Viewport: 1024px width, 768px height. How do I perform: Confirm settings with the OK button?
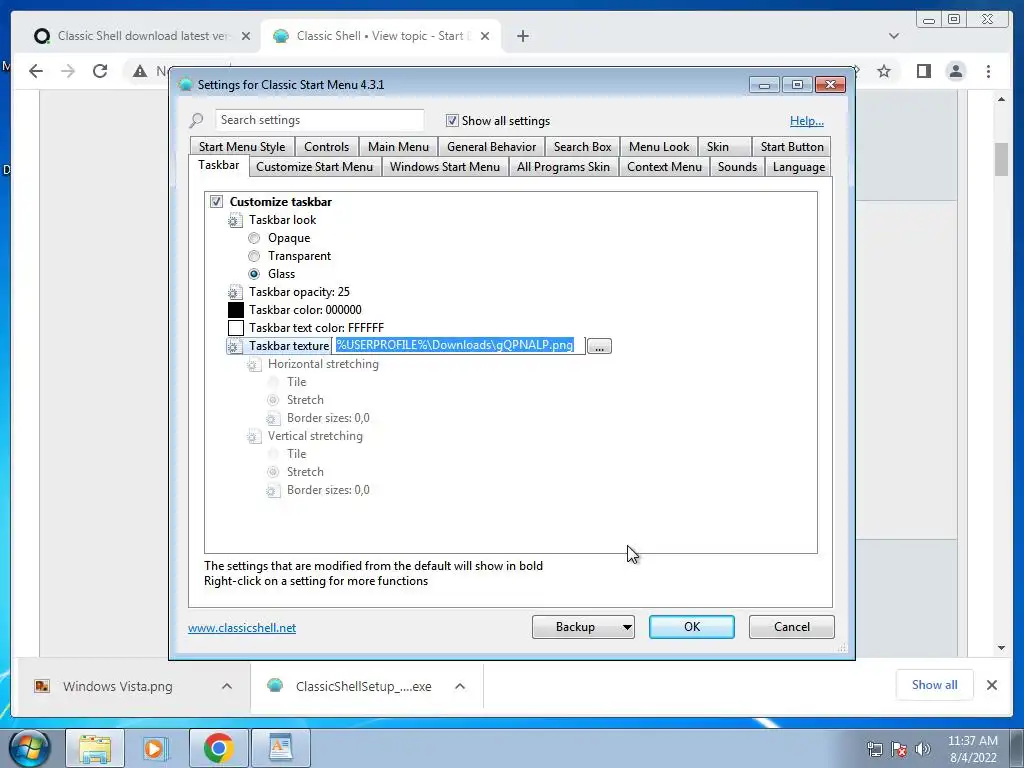click(x=692, y=627)
